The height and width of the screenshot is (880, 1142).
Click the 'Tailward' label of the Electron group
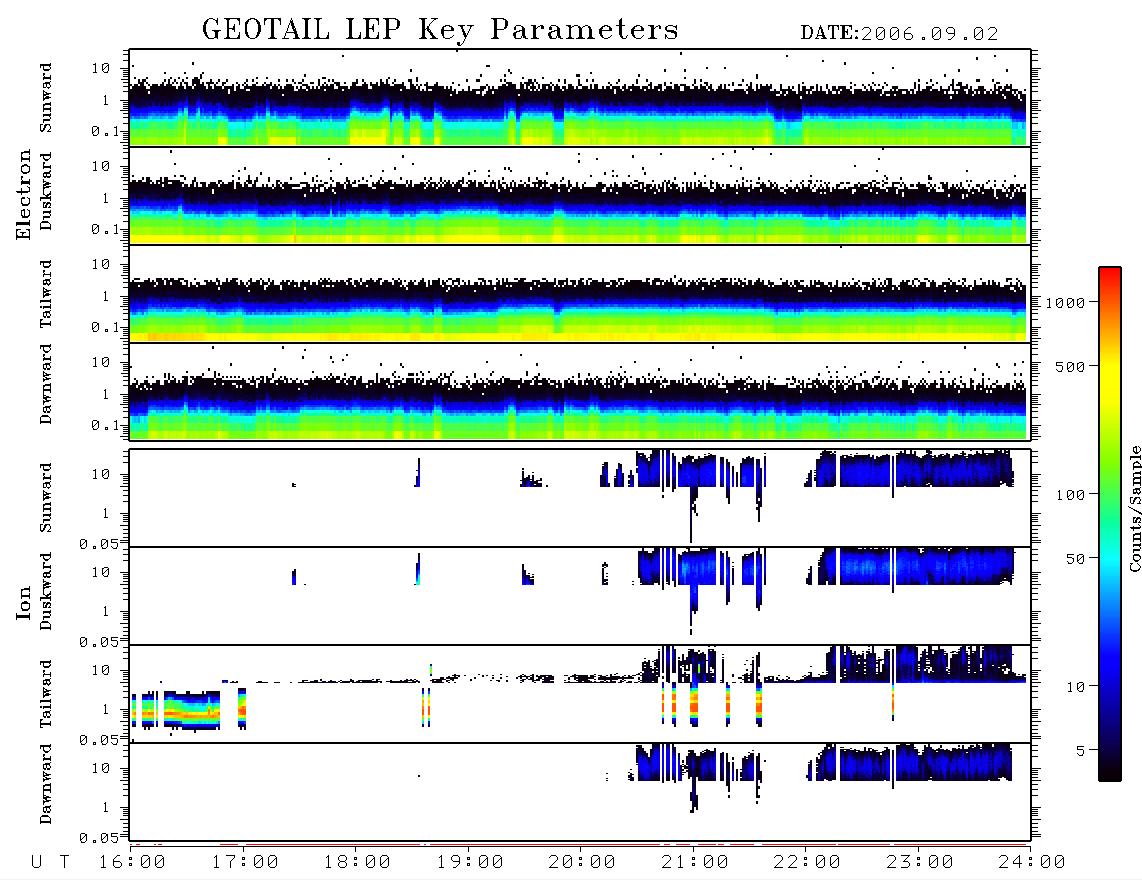pyautogui.click(x=46, y=294)
